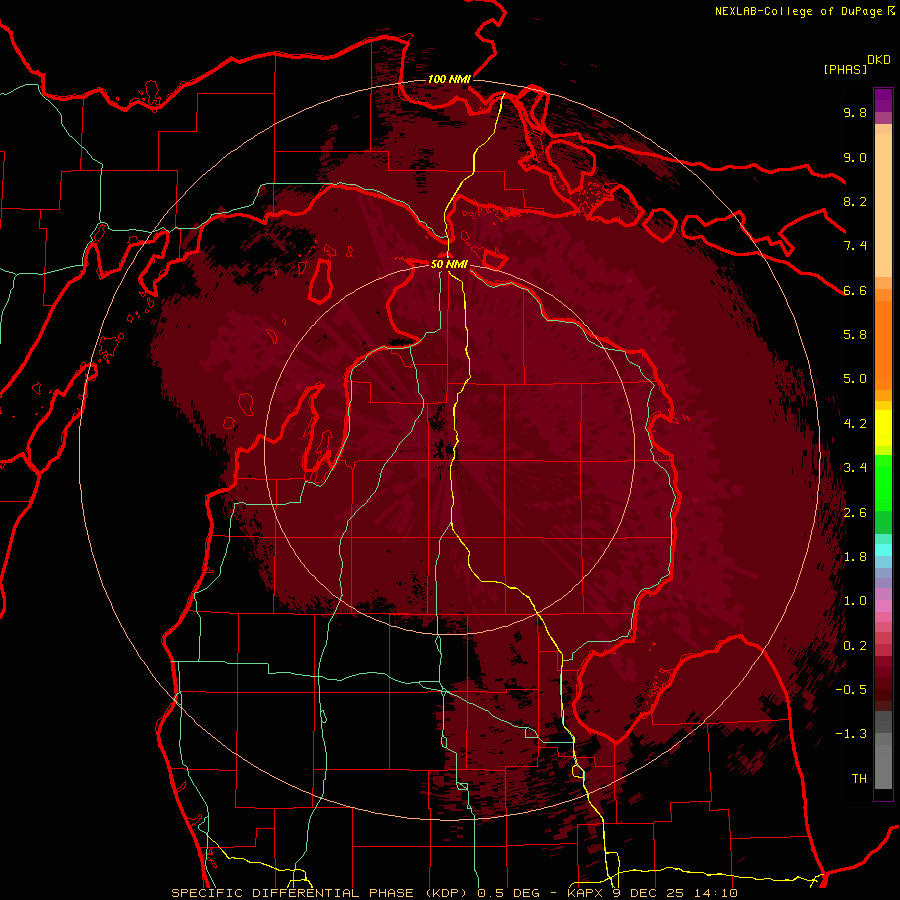
Task: Click the 50 NMI range ring label
Action: pyautogui.click(x=449, y=265)
